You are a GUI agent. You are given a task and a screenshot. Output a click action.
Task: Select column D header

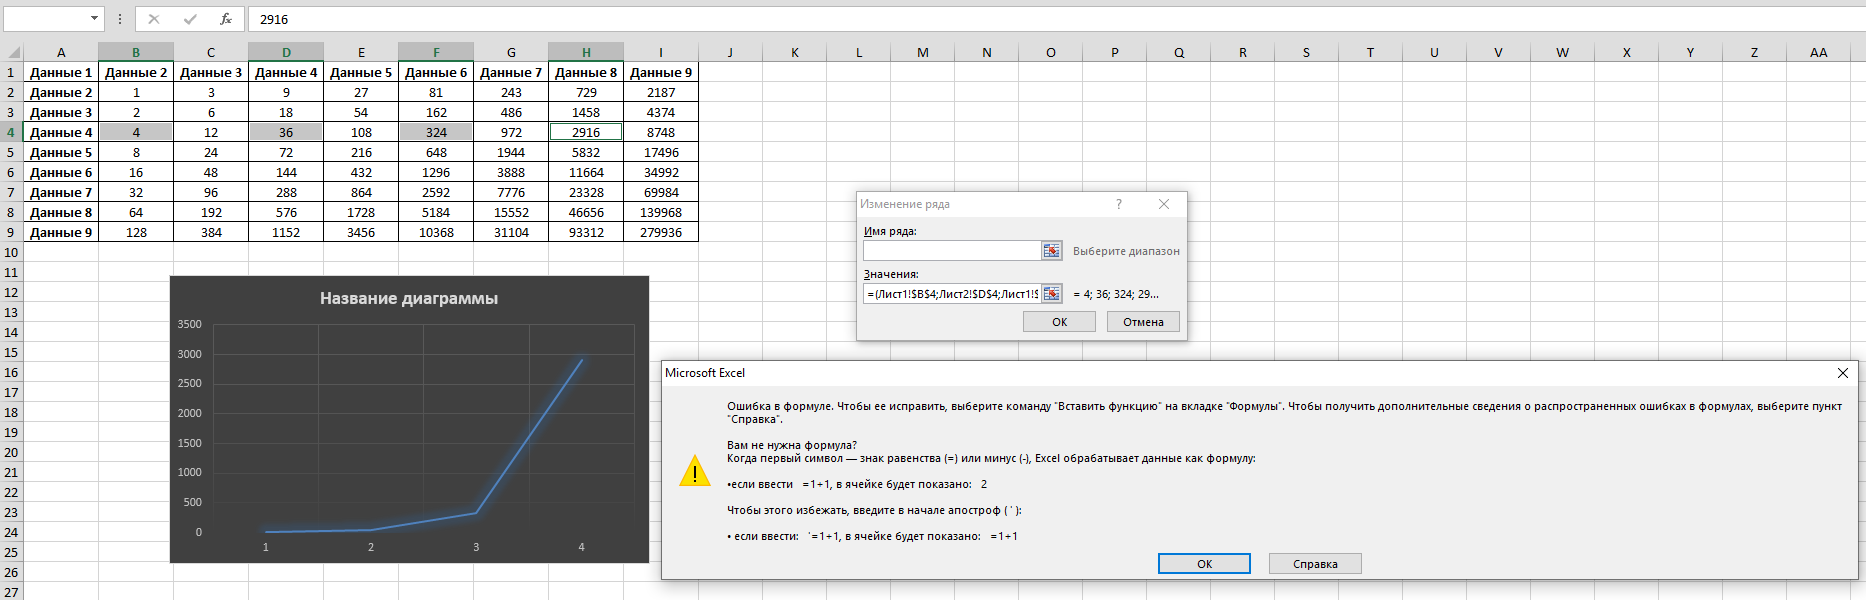pos(286,52)
